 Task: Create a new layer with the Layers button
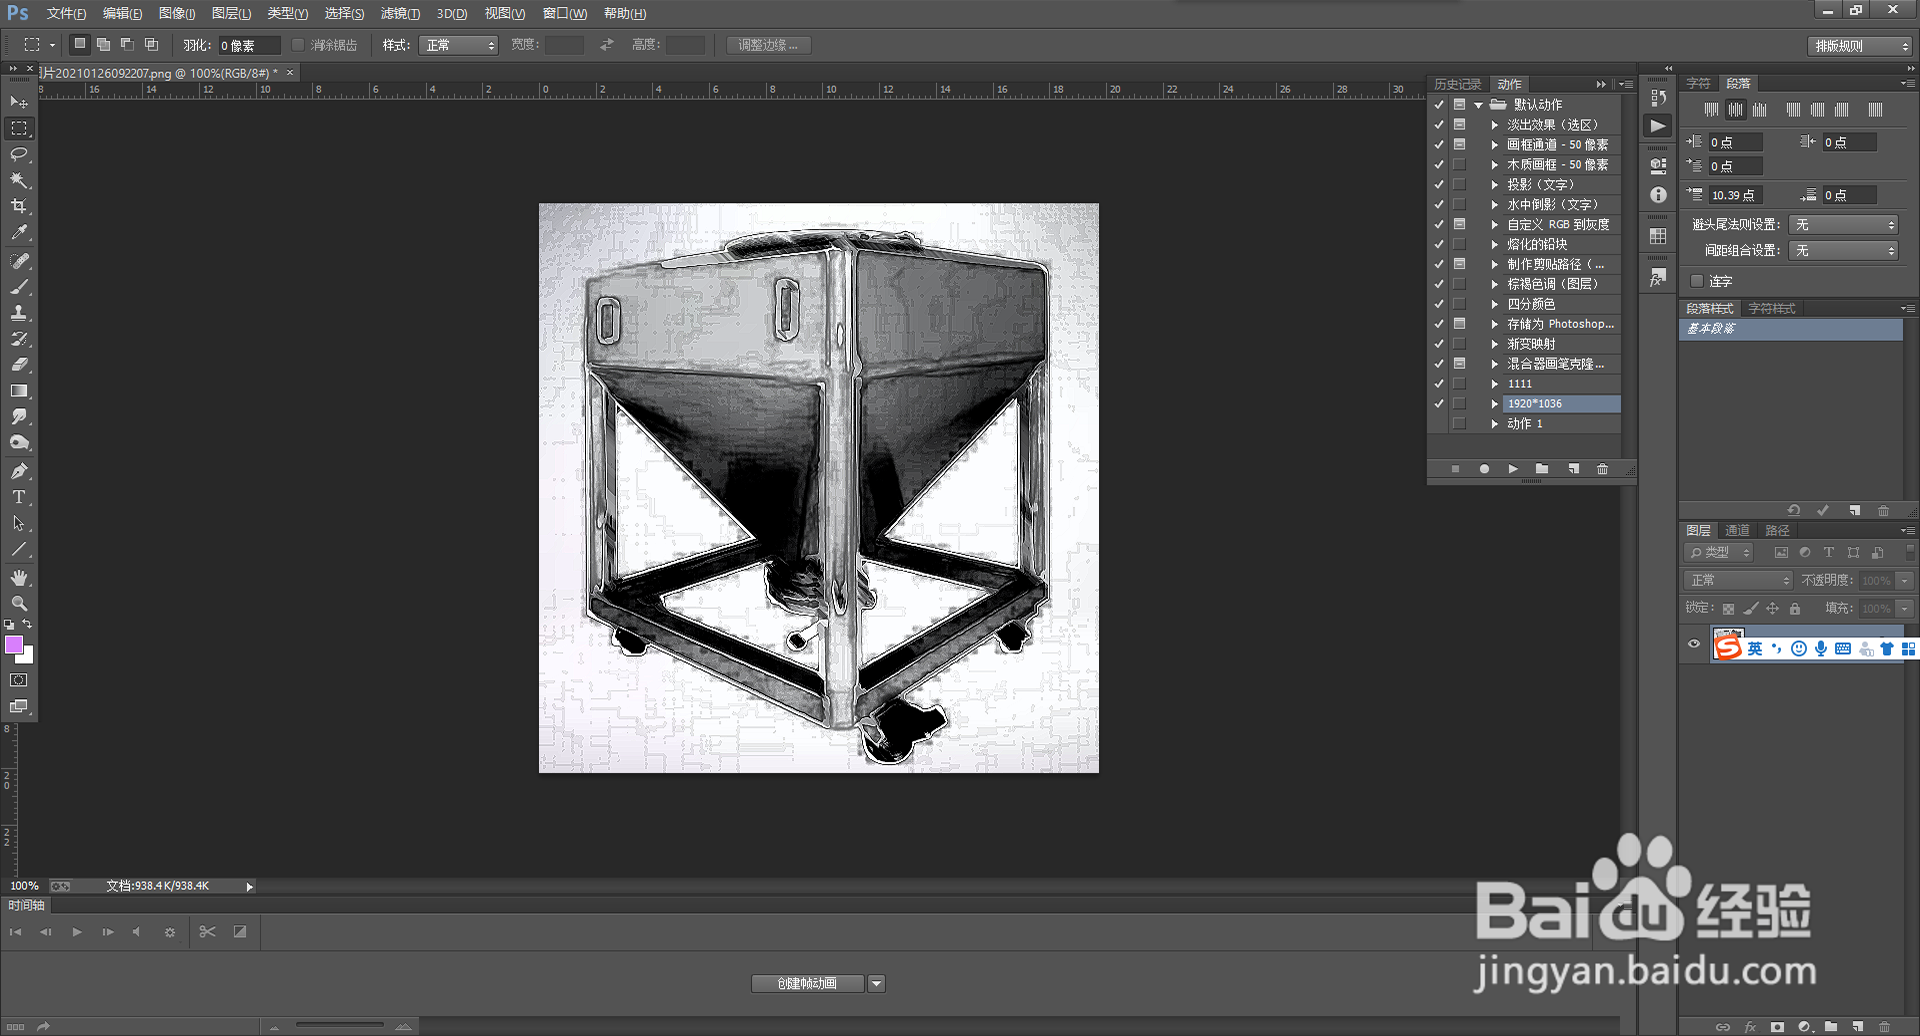[1857, 1027]
